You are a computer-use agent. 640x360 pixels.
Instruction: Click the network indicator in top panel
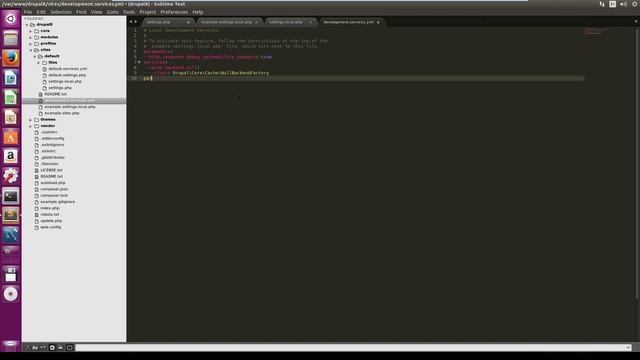point(602,4)
